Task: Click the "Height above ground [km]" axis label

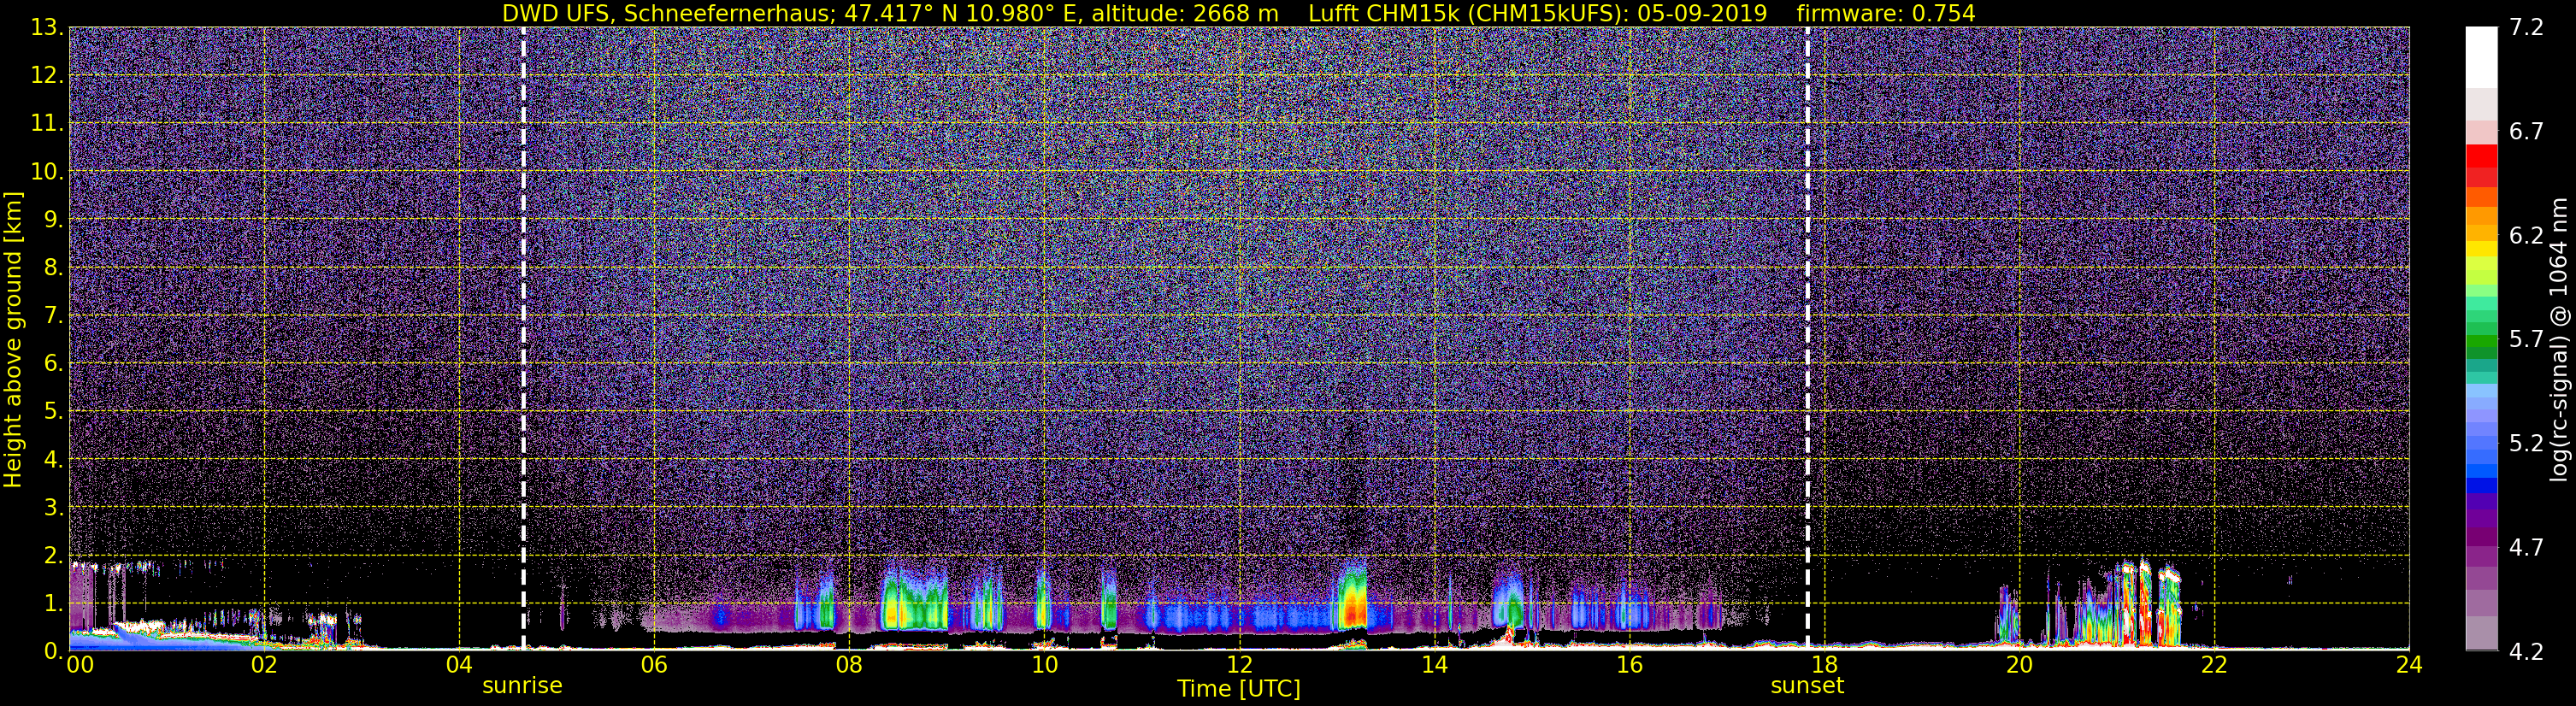Action: [x=13, y=340]
